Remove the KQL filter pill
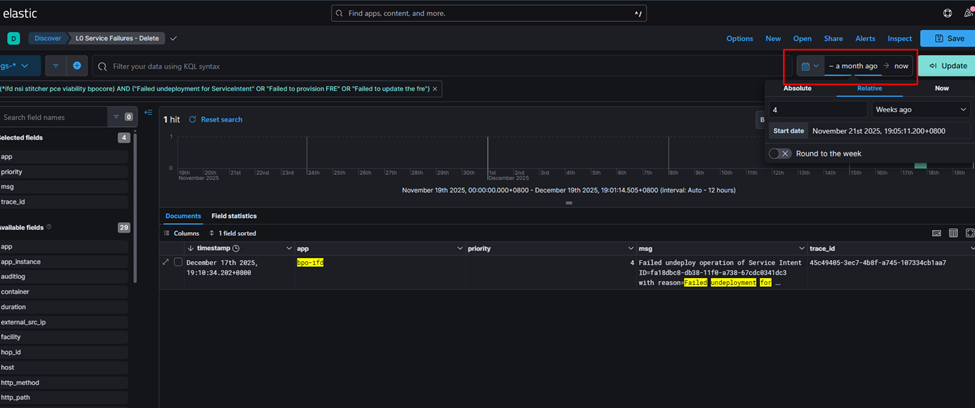This screenshot has width=975, height=408. point(435,89)
